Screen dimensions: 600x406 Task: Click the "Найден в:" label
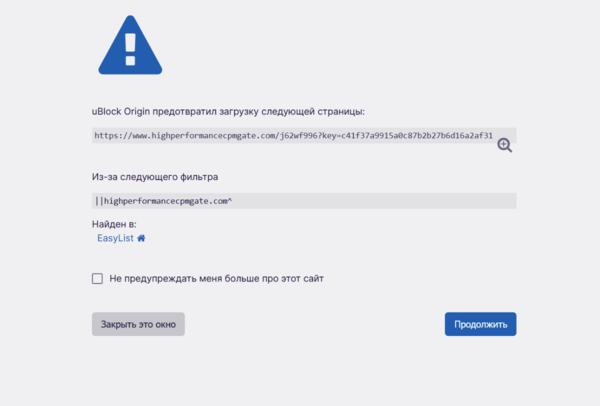click(x=114, y=225)
